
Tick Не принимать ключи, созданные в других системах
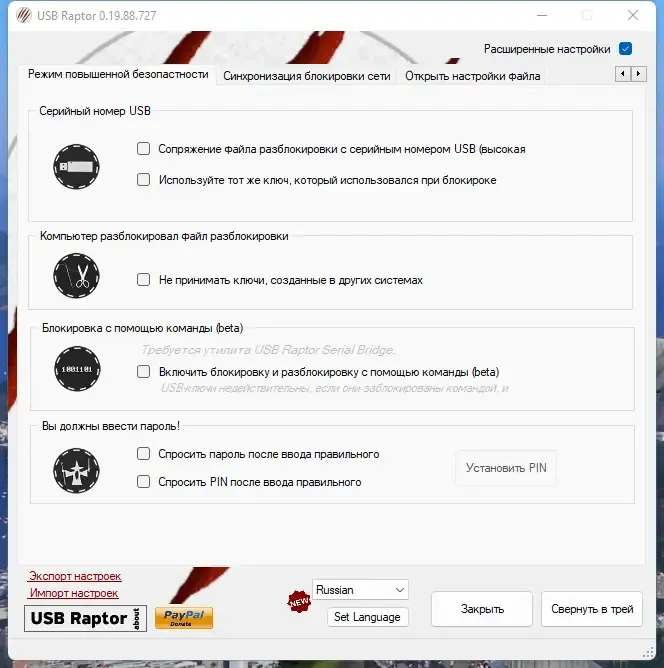point(144,279)
